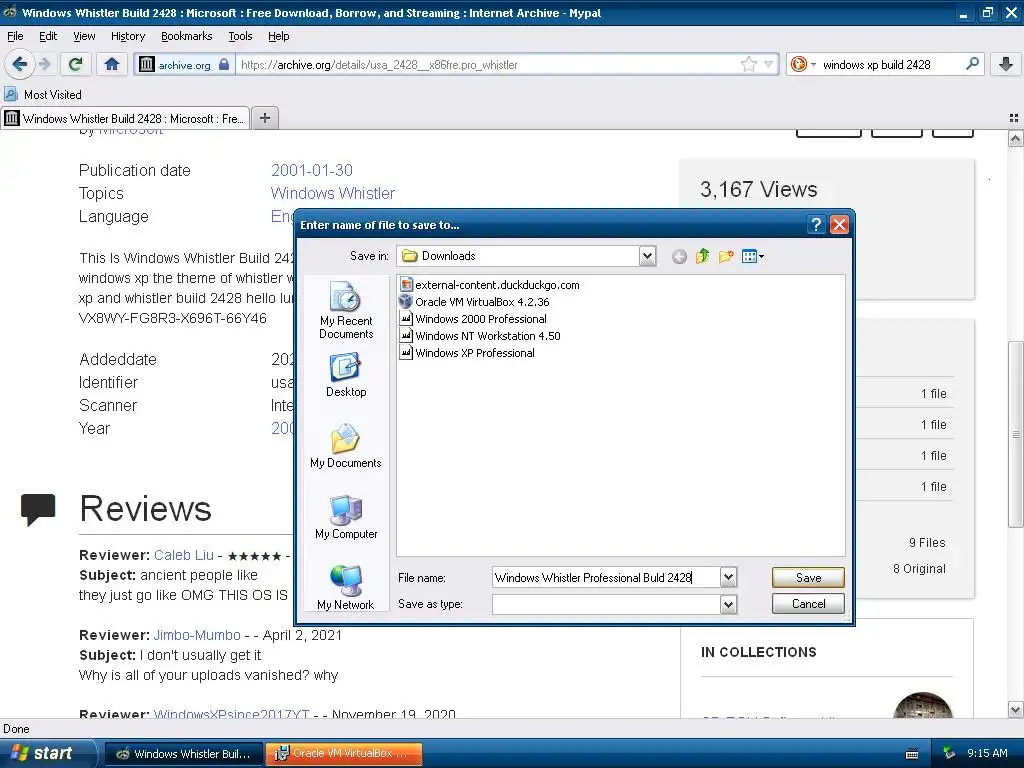Open the View menu
The width and height of the screenshot is (1024, 768).
tap(84, 36)
